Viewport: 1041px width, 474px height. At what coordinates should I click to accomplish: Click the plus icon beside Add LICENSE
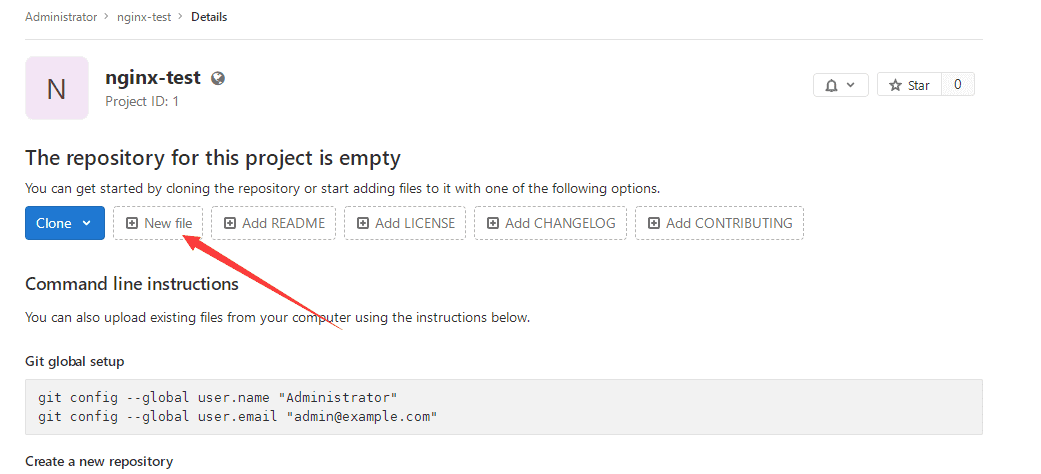click(x=362, y=223)
